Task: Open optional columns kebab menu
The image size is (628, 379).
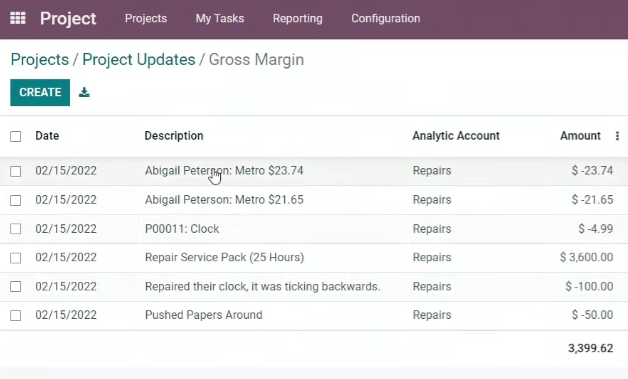Action: 617,136
